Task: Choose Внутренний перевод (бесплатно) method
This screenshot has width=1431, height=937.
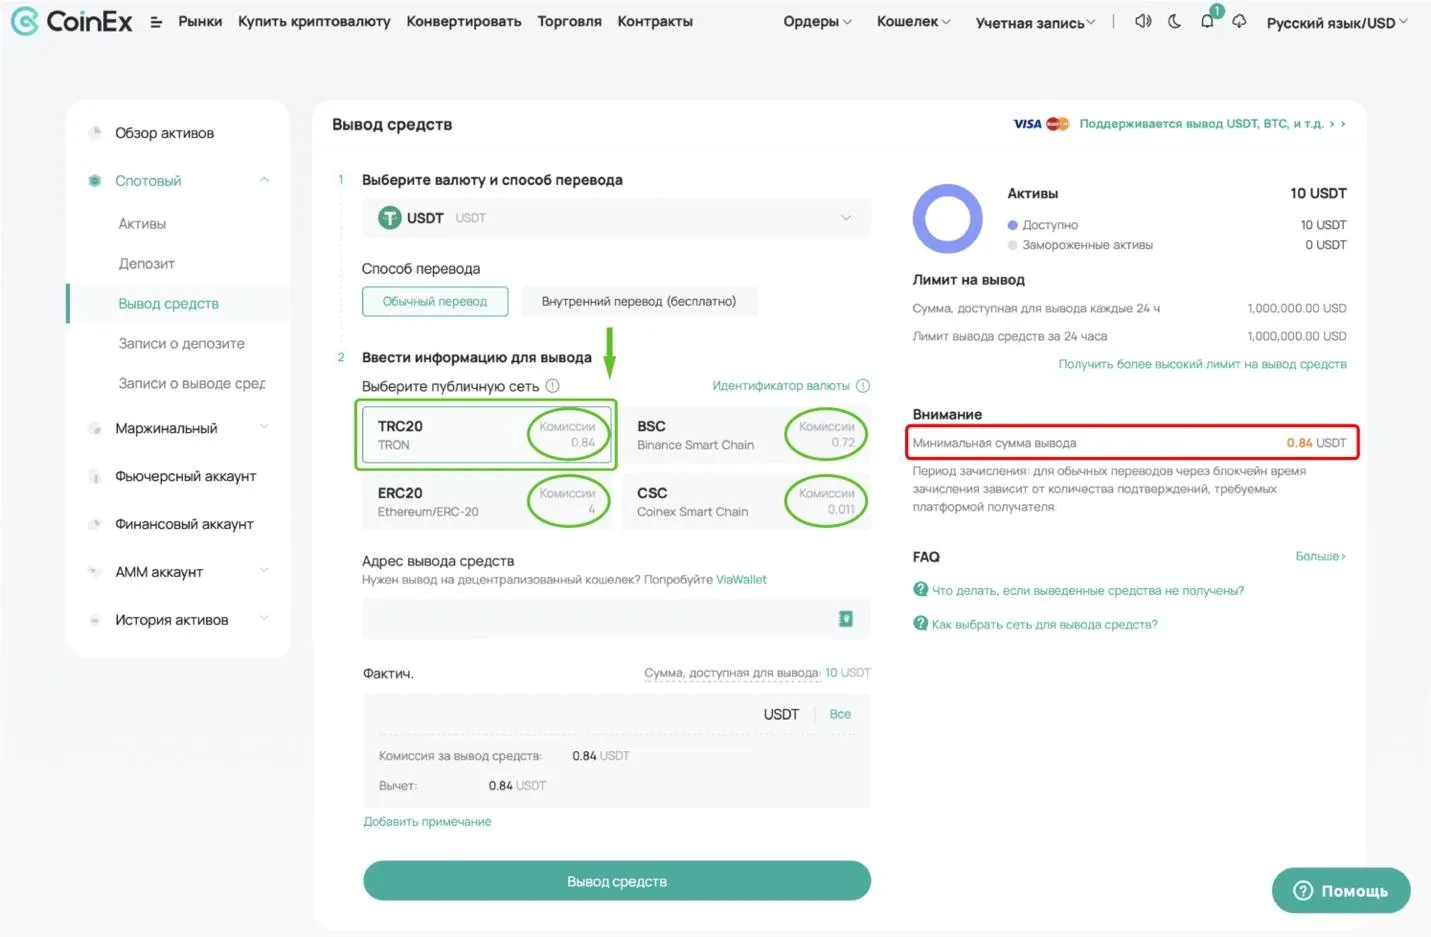Action: click(639, 301)
